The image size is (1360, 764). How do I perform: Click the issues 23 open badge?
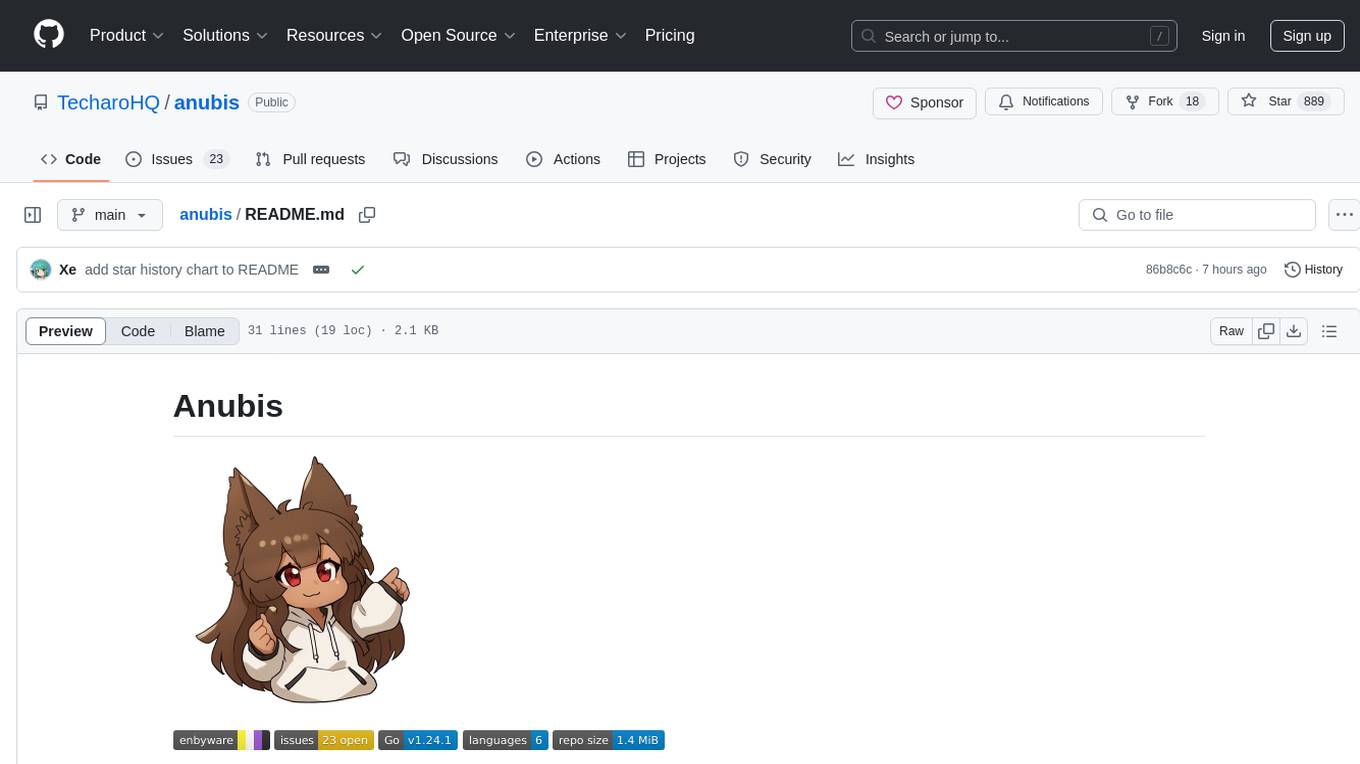pos(324,740)
